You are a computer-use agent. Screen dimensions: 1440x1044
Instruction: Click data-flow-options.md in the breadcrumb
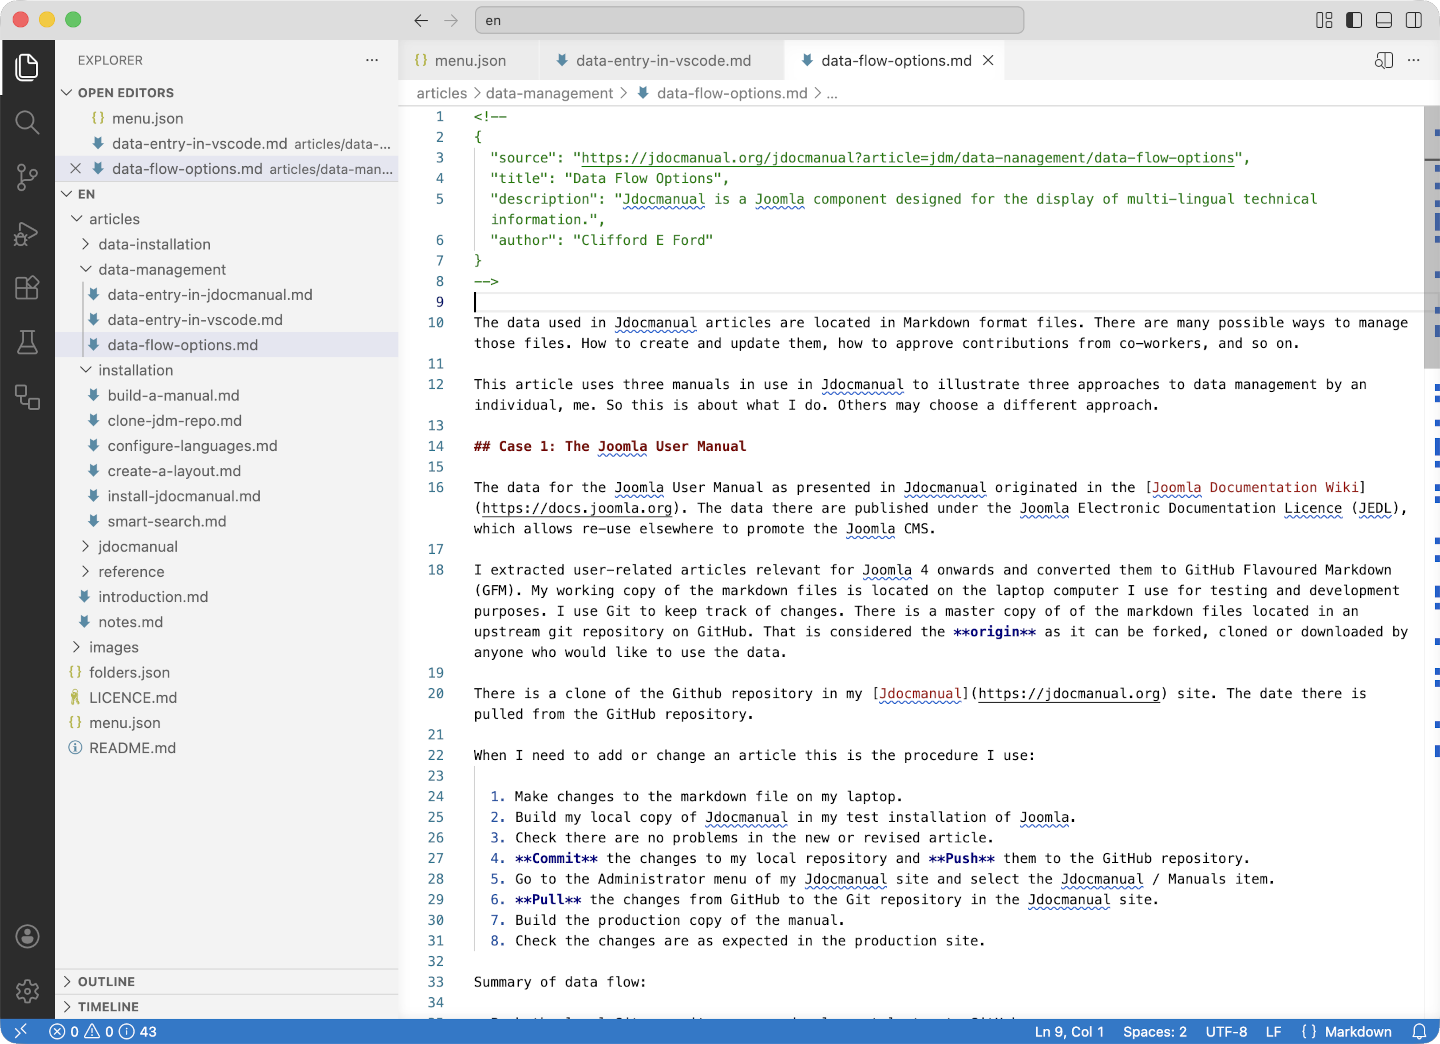732,93
